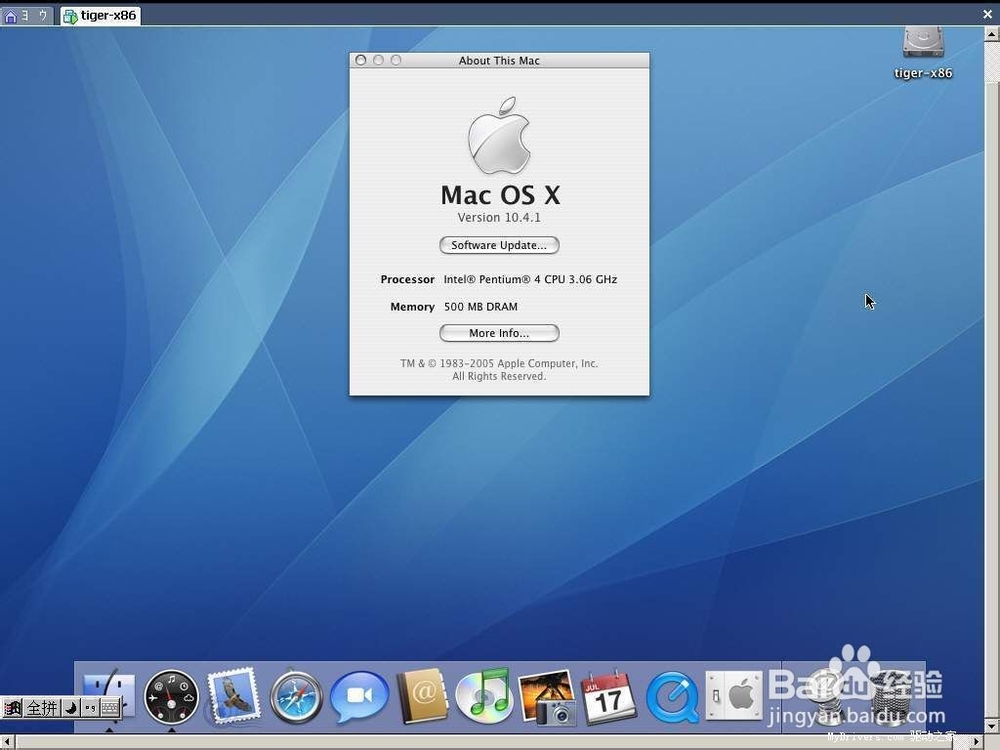Switch the 全拼 input mode

tap(42, 708)
